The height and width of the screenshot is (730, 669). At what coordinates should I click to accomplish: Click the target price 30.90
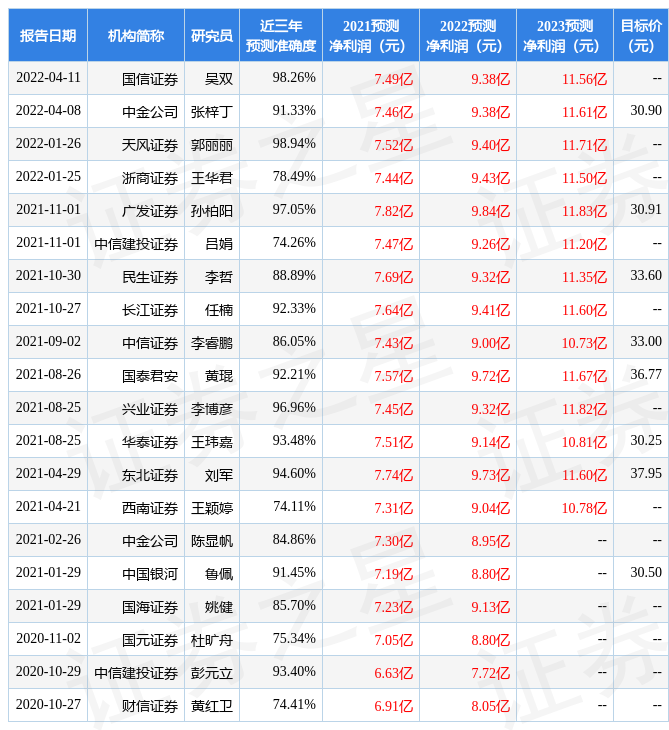[646, 111]
